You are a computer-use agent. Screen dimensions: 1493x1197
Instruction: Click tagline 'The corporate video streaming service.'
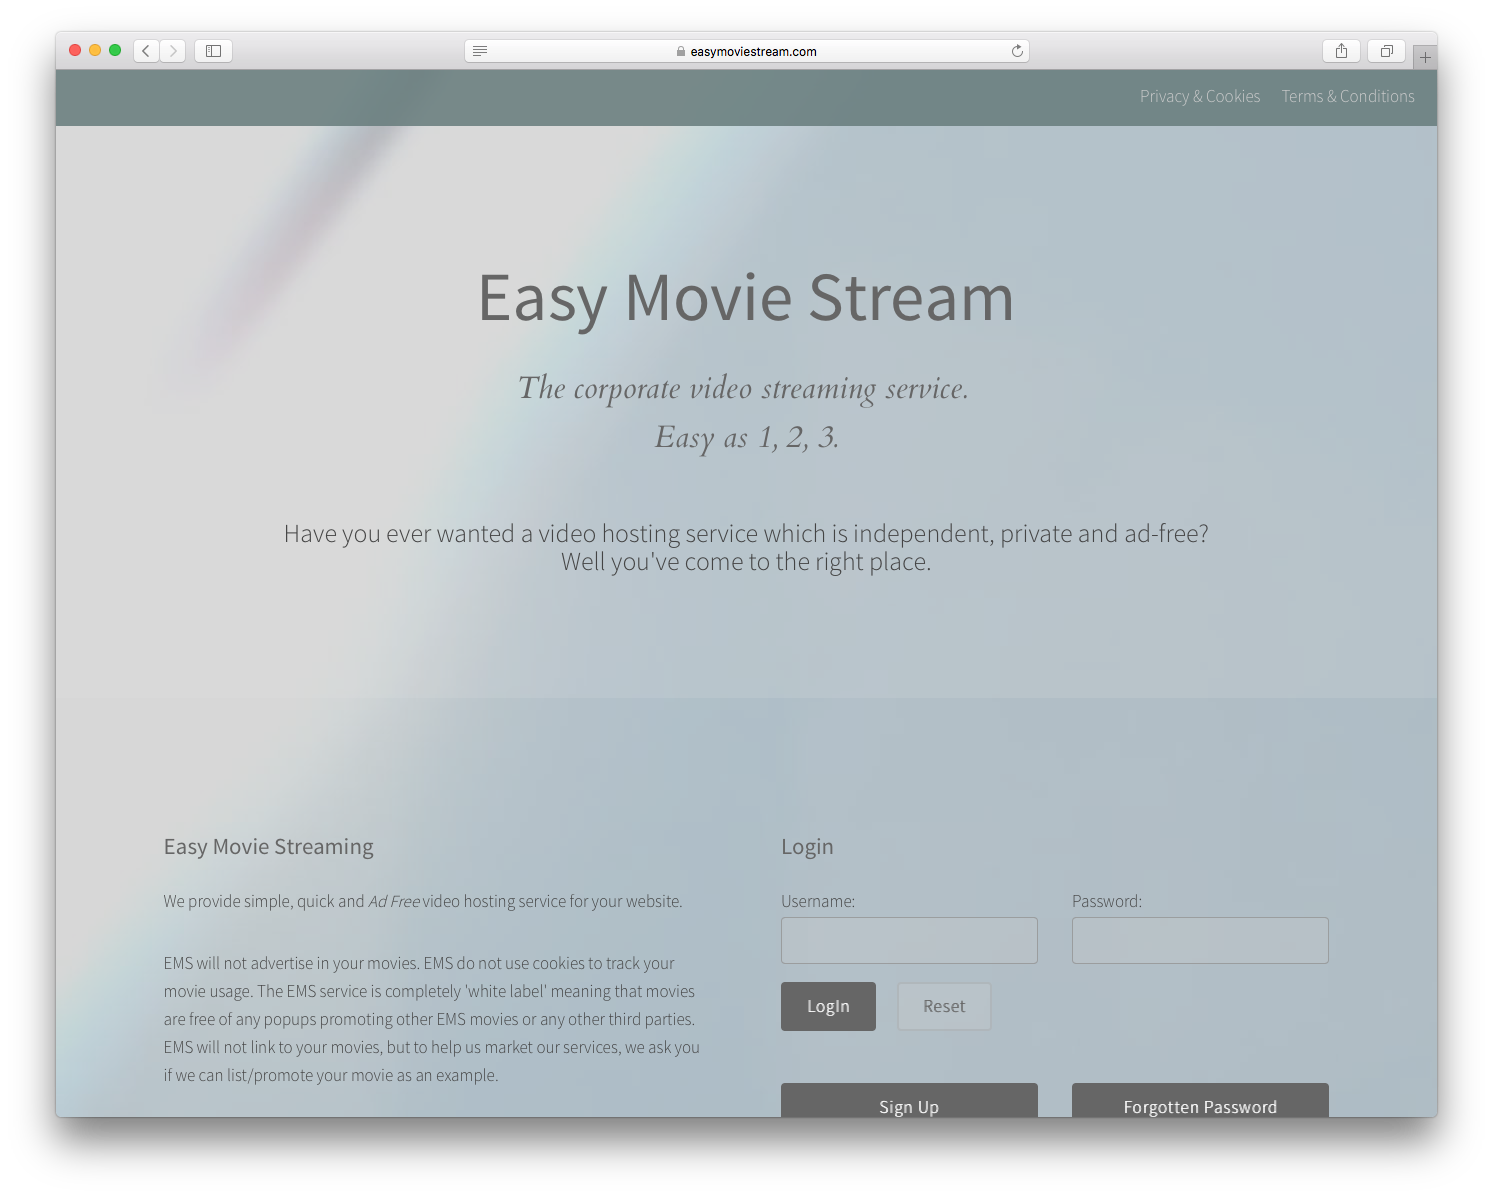[x=743, y=389]
